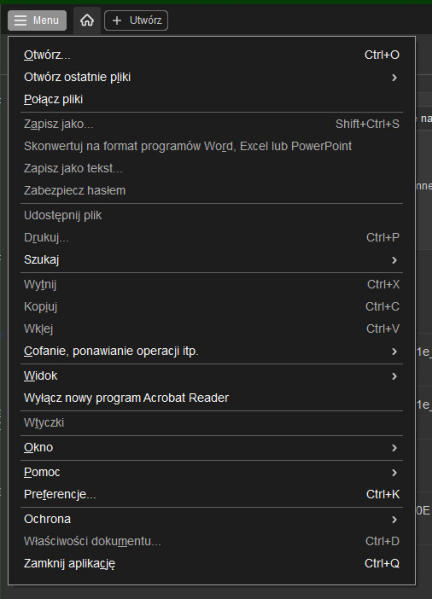Click the plus Utwórz button

[136, 20]
